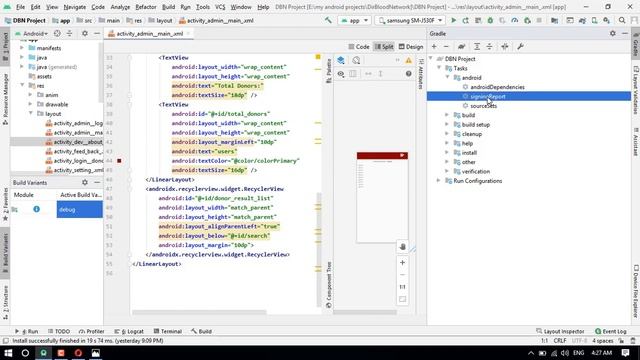Expand the build tasks group in Gradle

447,115
